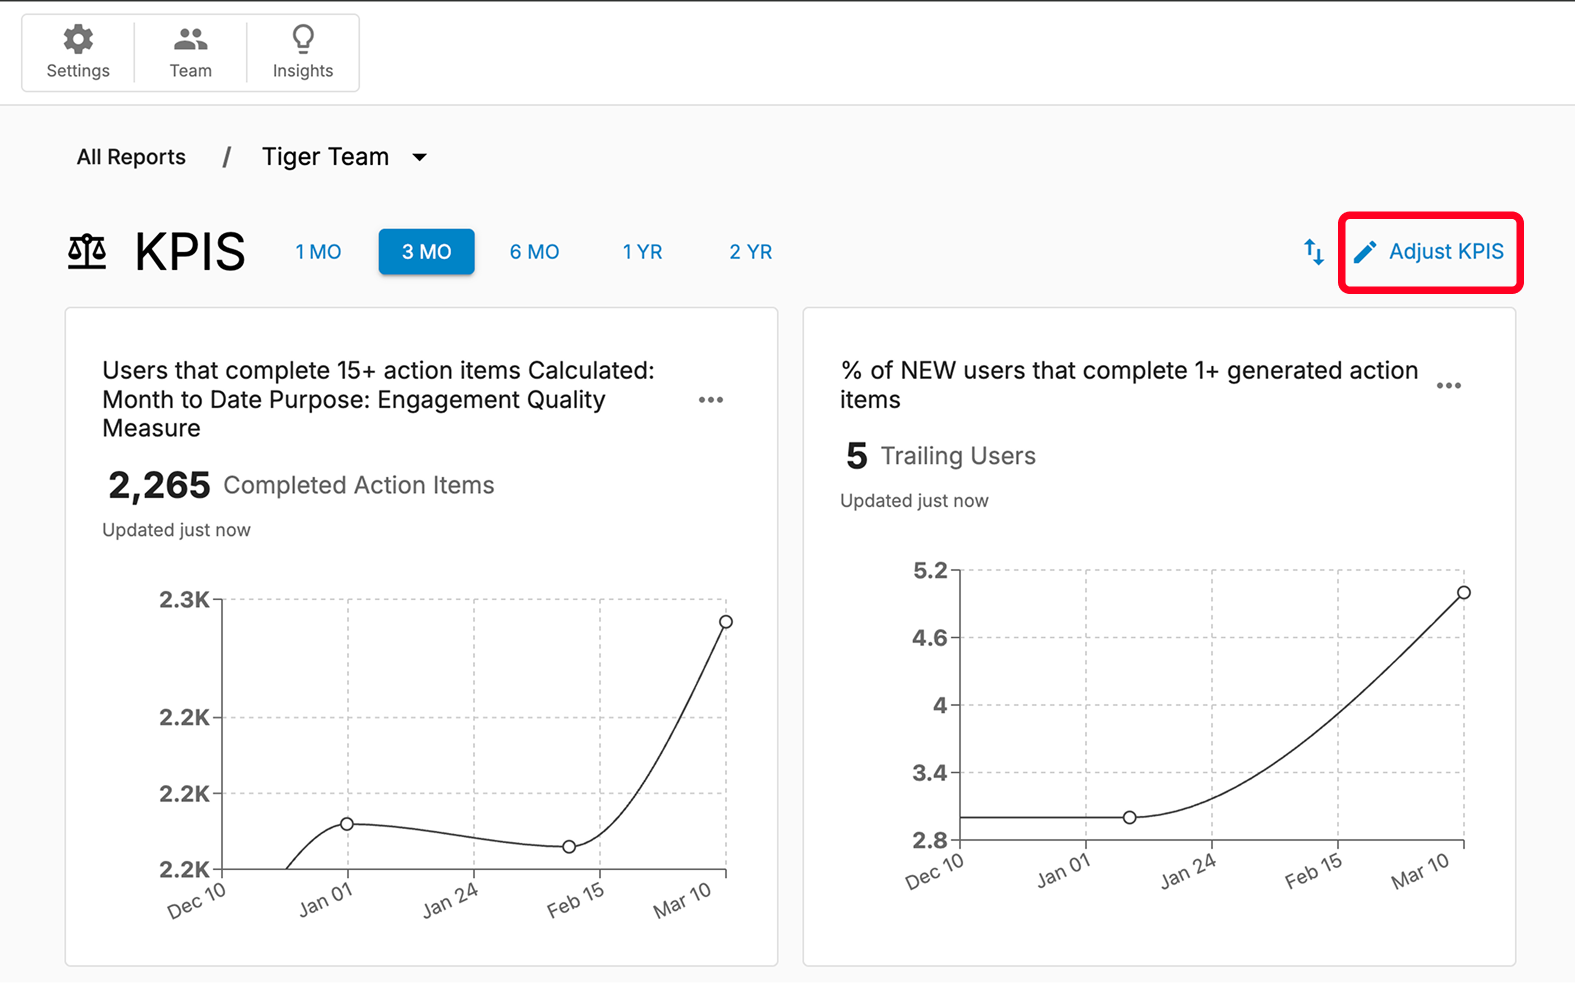Open the Team people icon

point(190,39)
